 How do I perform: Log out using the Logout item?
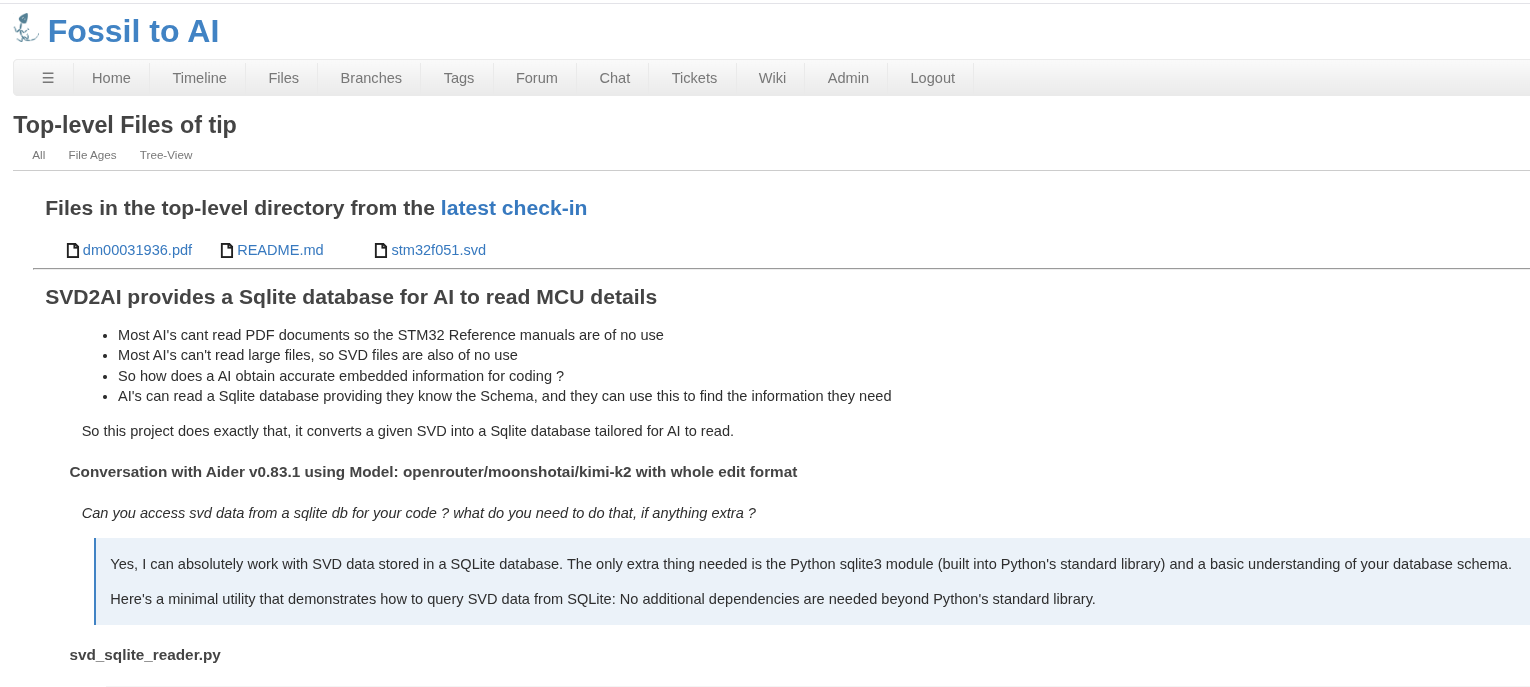tap(932, 78)
